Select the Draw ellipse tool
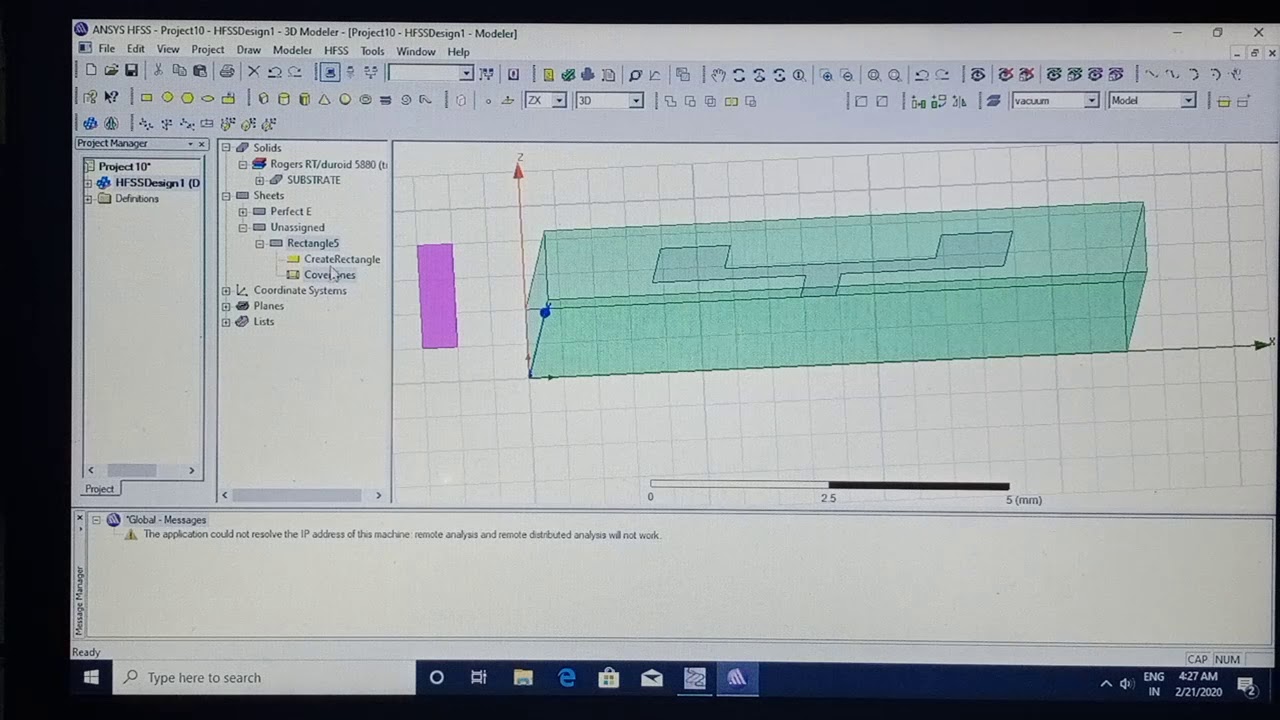This screenshot has width=1280, height=720. click(207, 99)
